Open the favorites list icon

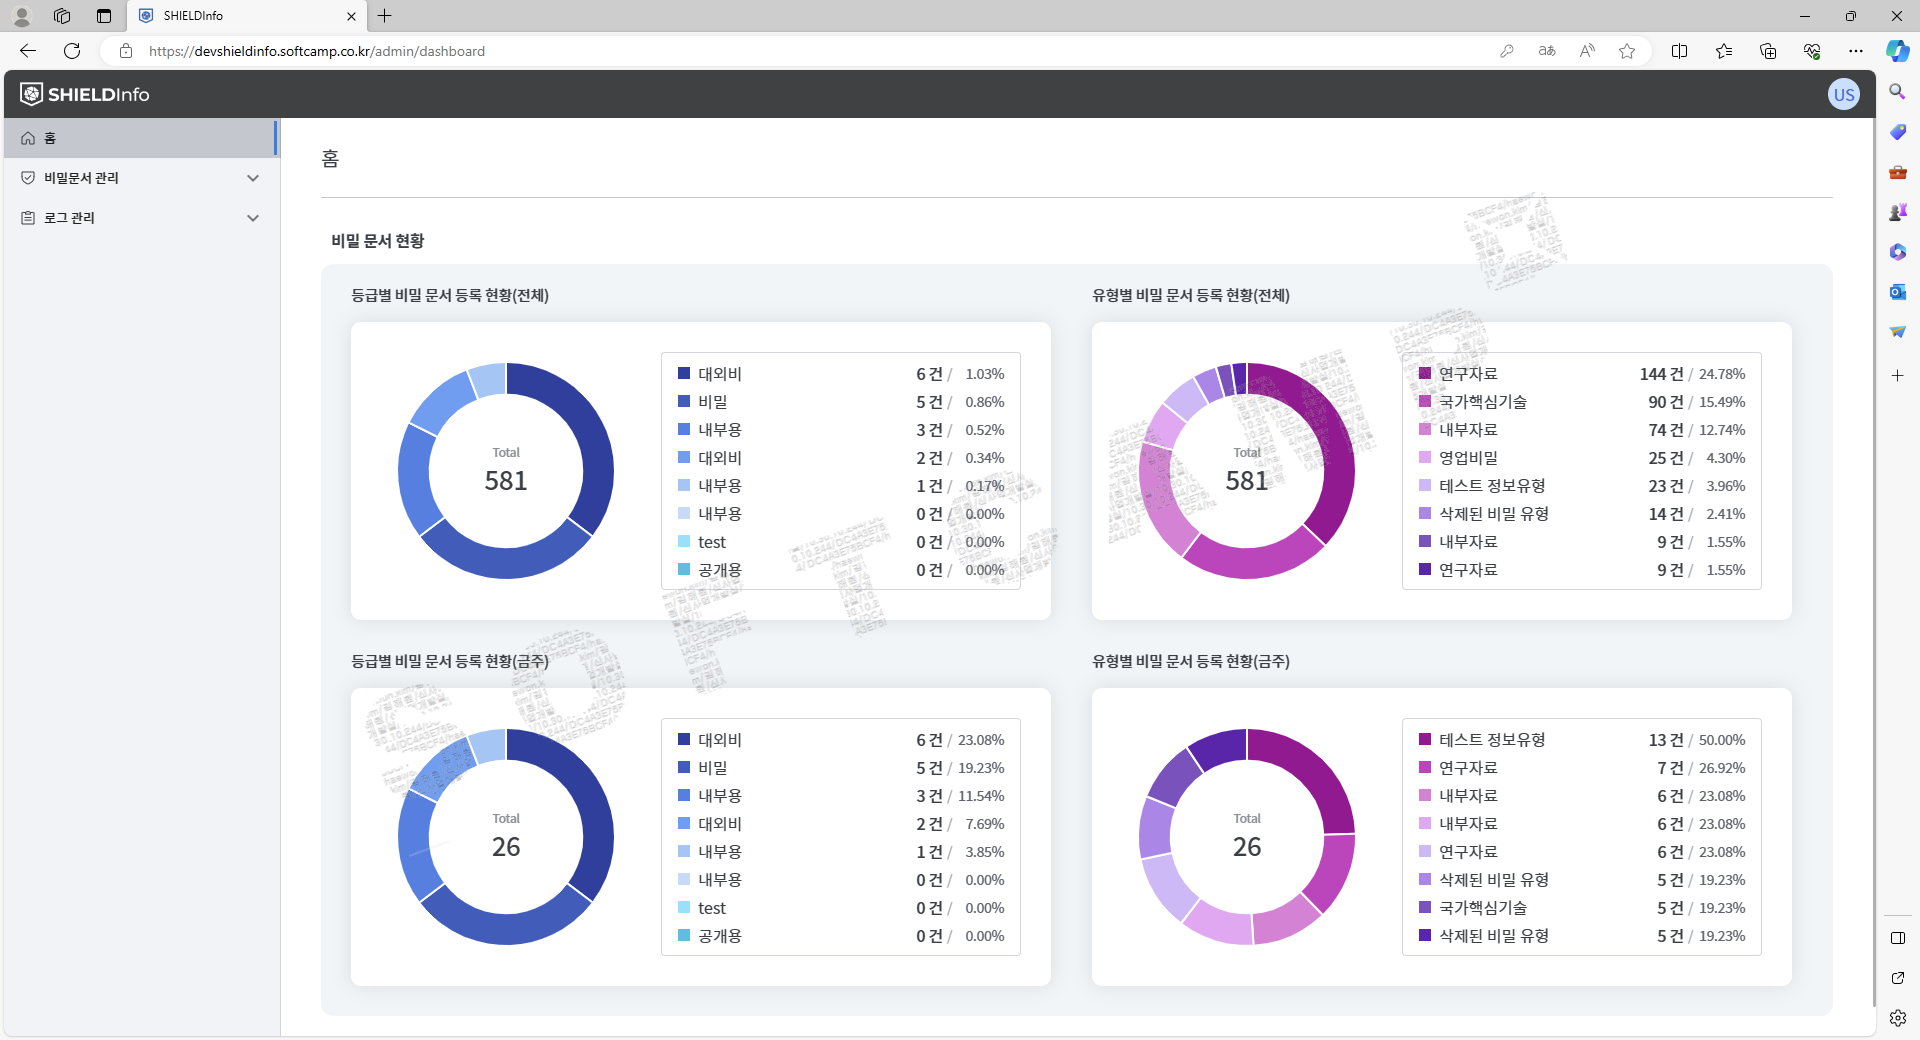coord(1724,51)
